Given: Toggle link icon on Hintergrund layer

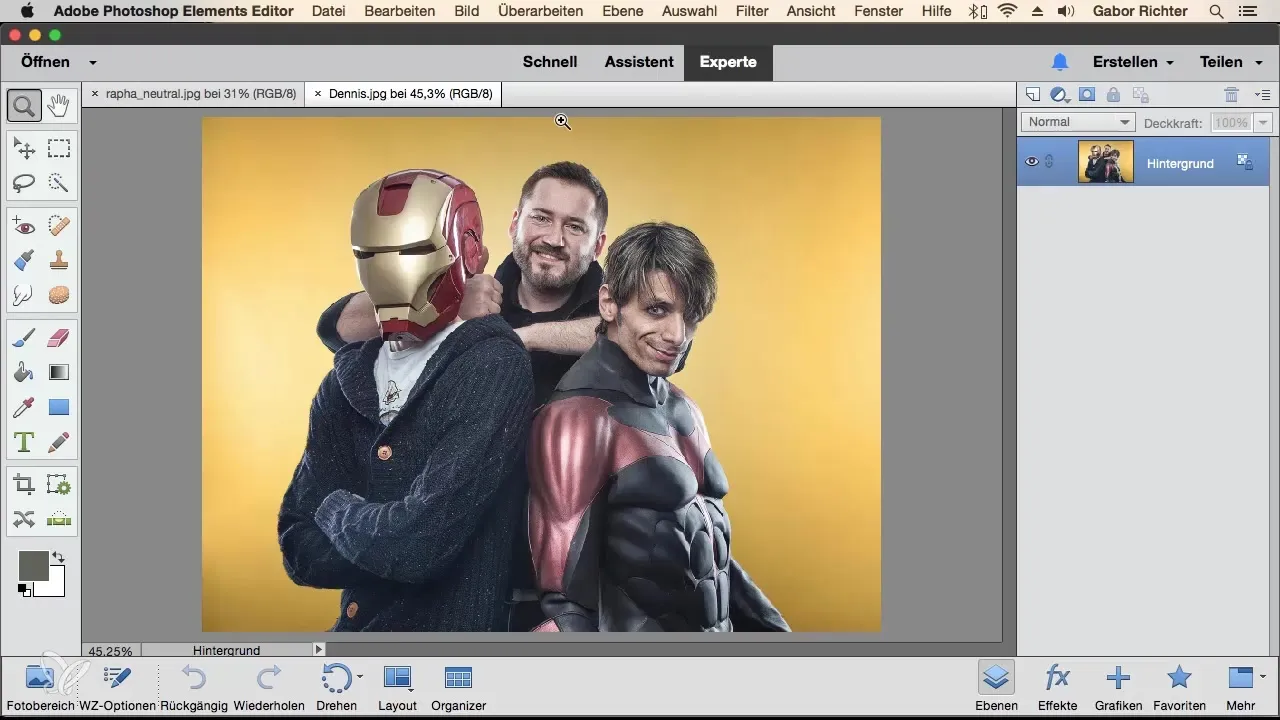Looking at the screenshot, I should point(1049,161).
